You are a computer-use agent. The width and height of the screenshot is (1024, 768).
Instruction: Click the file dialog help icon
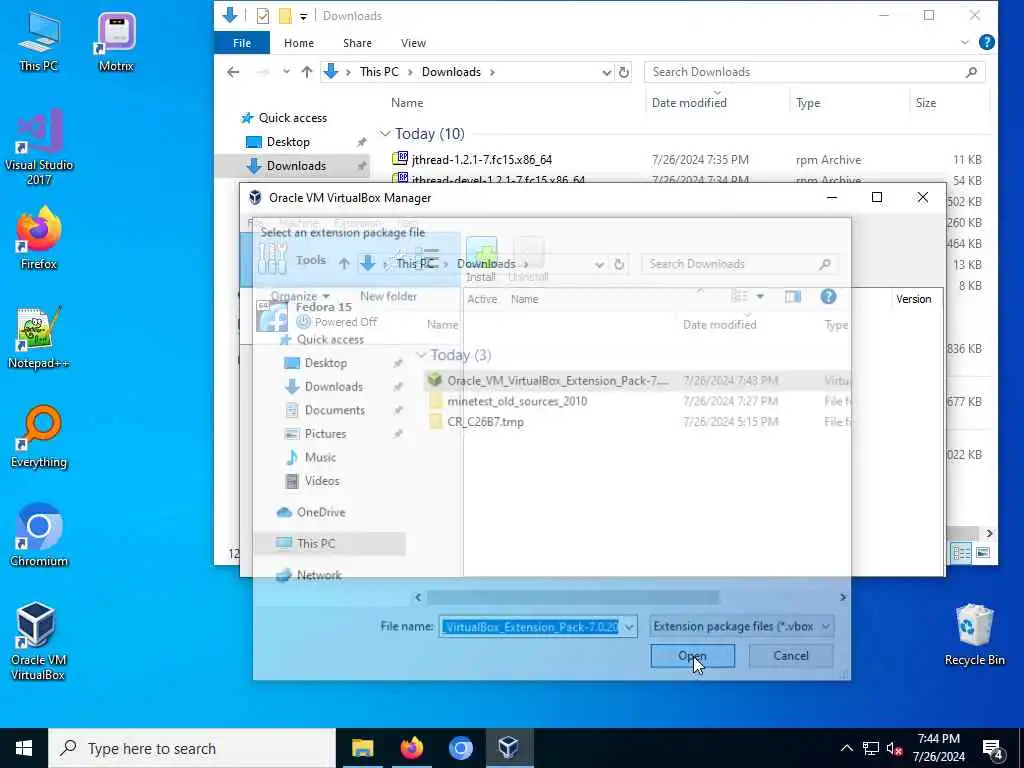click(828, 296)
